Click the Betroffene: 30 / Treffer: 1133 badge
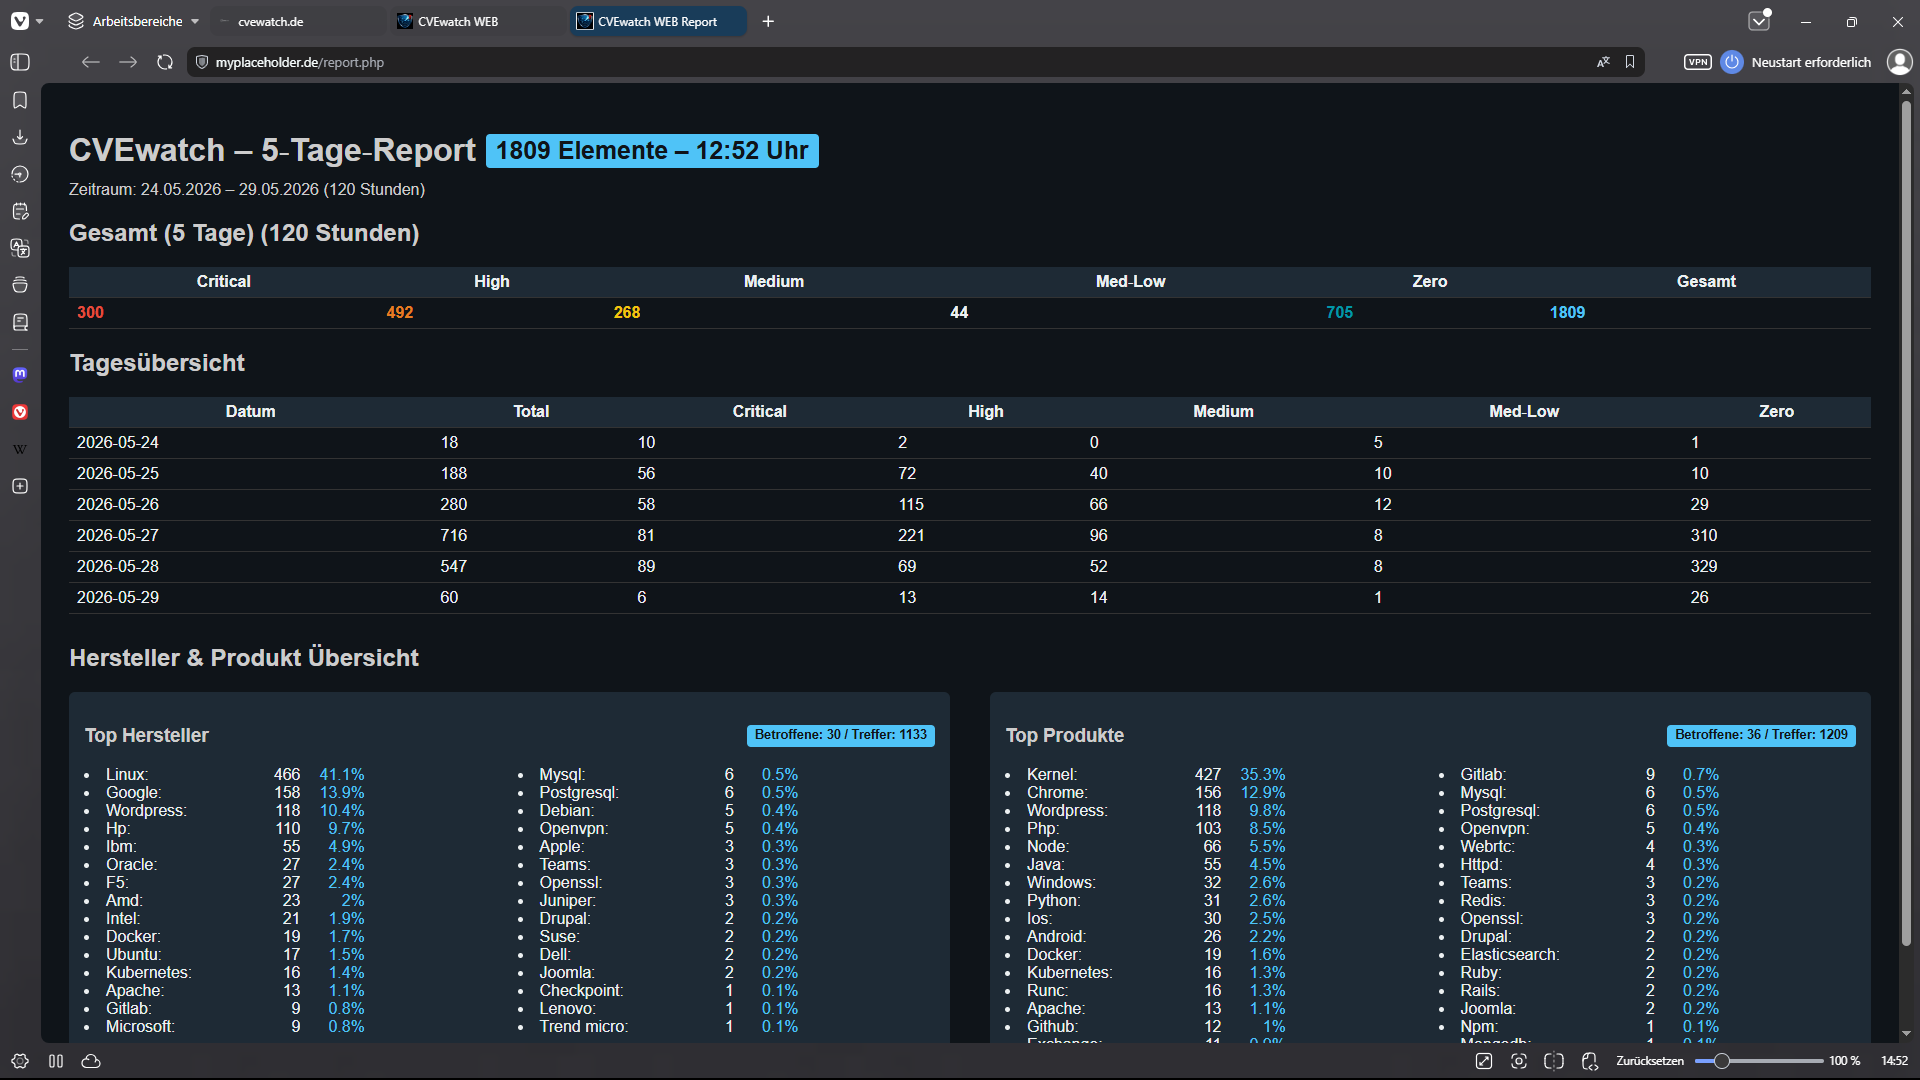1920x1080 pixels. tap(841, 735)
